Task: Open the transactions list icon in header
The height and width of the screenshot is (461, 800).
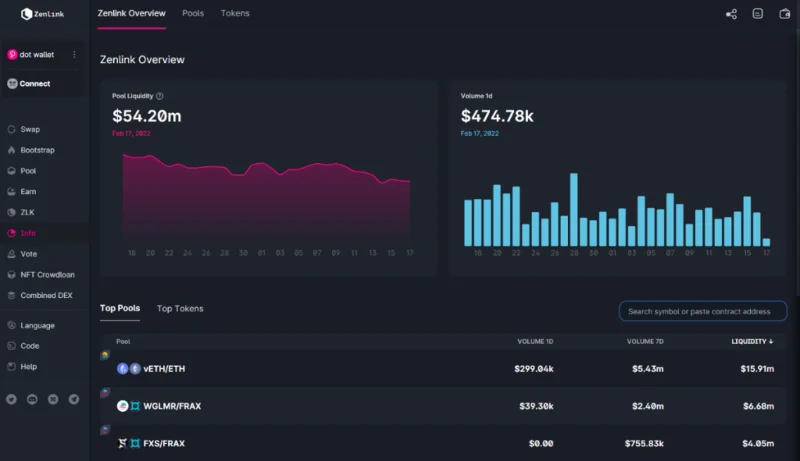Action: pyautogui.click(x=758, y=14)
